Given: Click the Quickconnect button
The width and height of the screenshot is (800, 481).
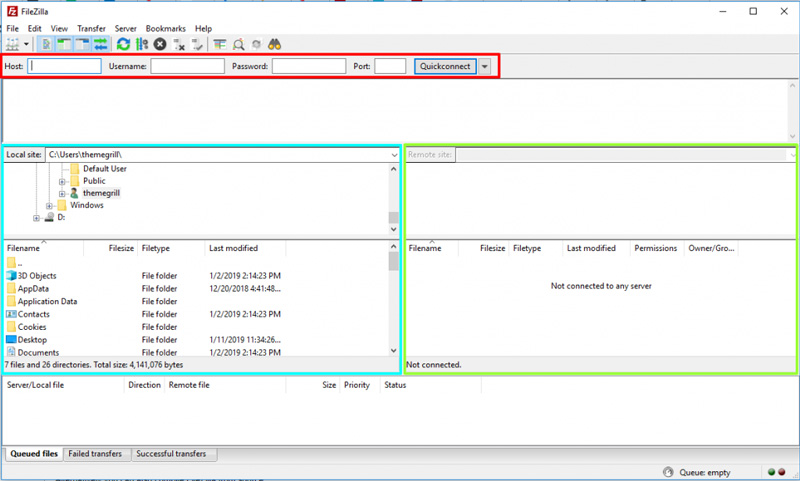Looking at the screenshot, I should [445, 66].
